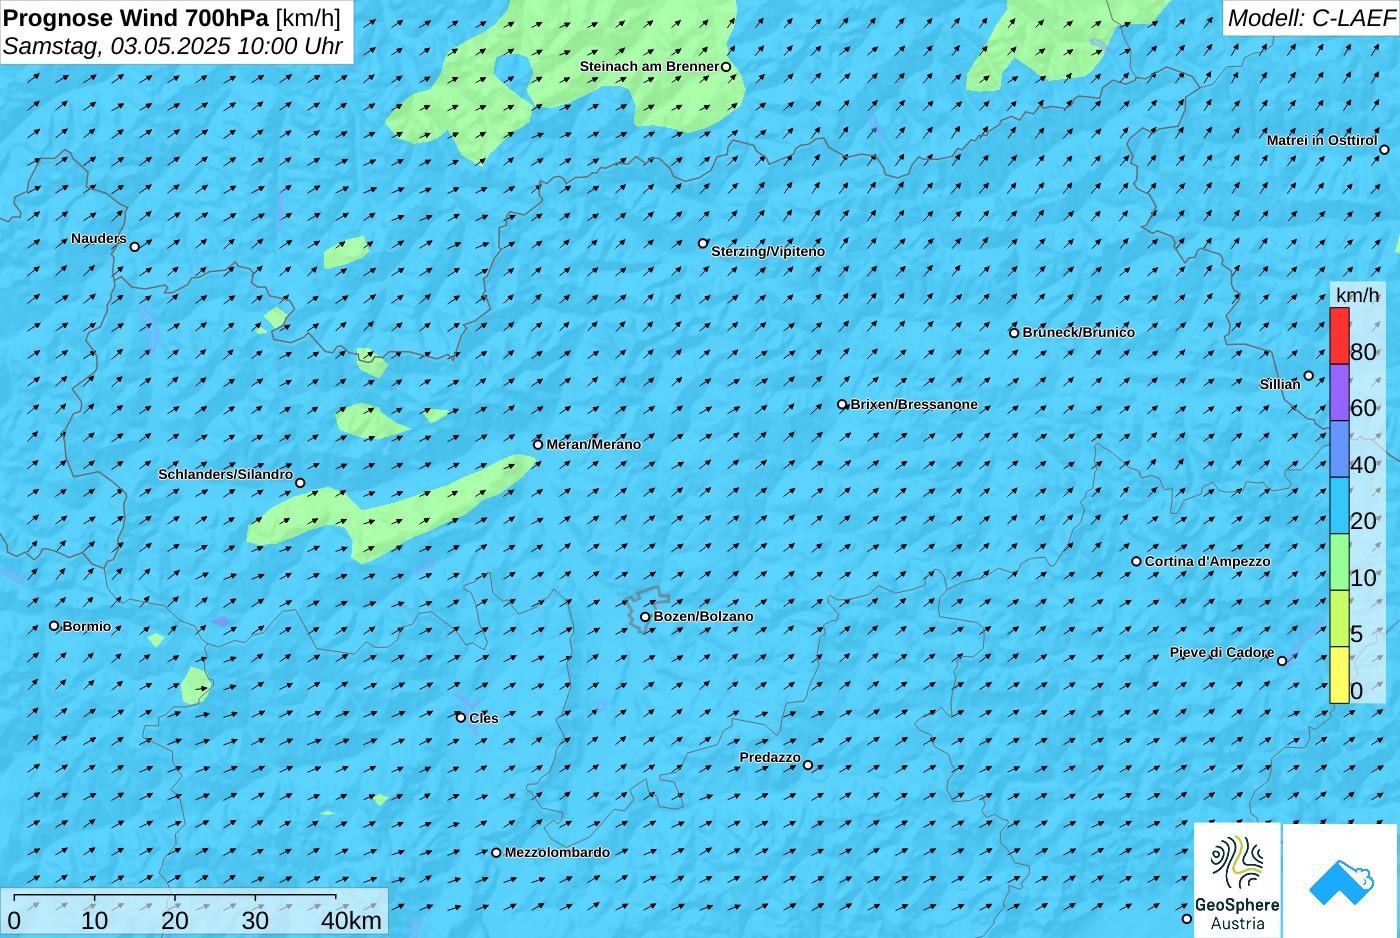
Task: Click the 'Mezzolombardo' label text
Action: 557,853
